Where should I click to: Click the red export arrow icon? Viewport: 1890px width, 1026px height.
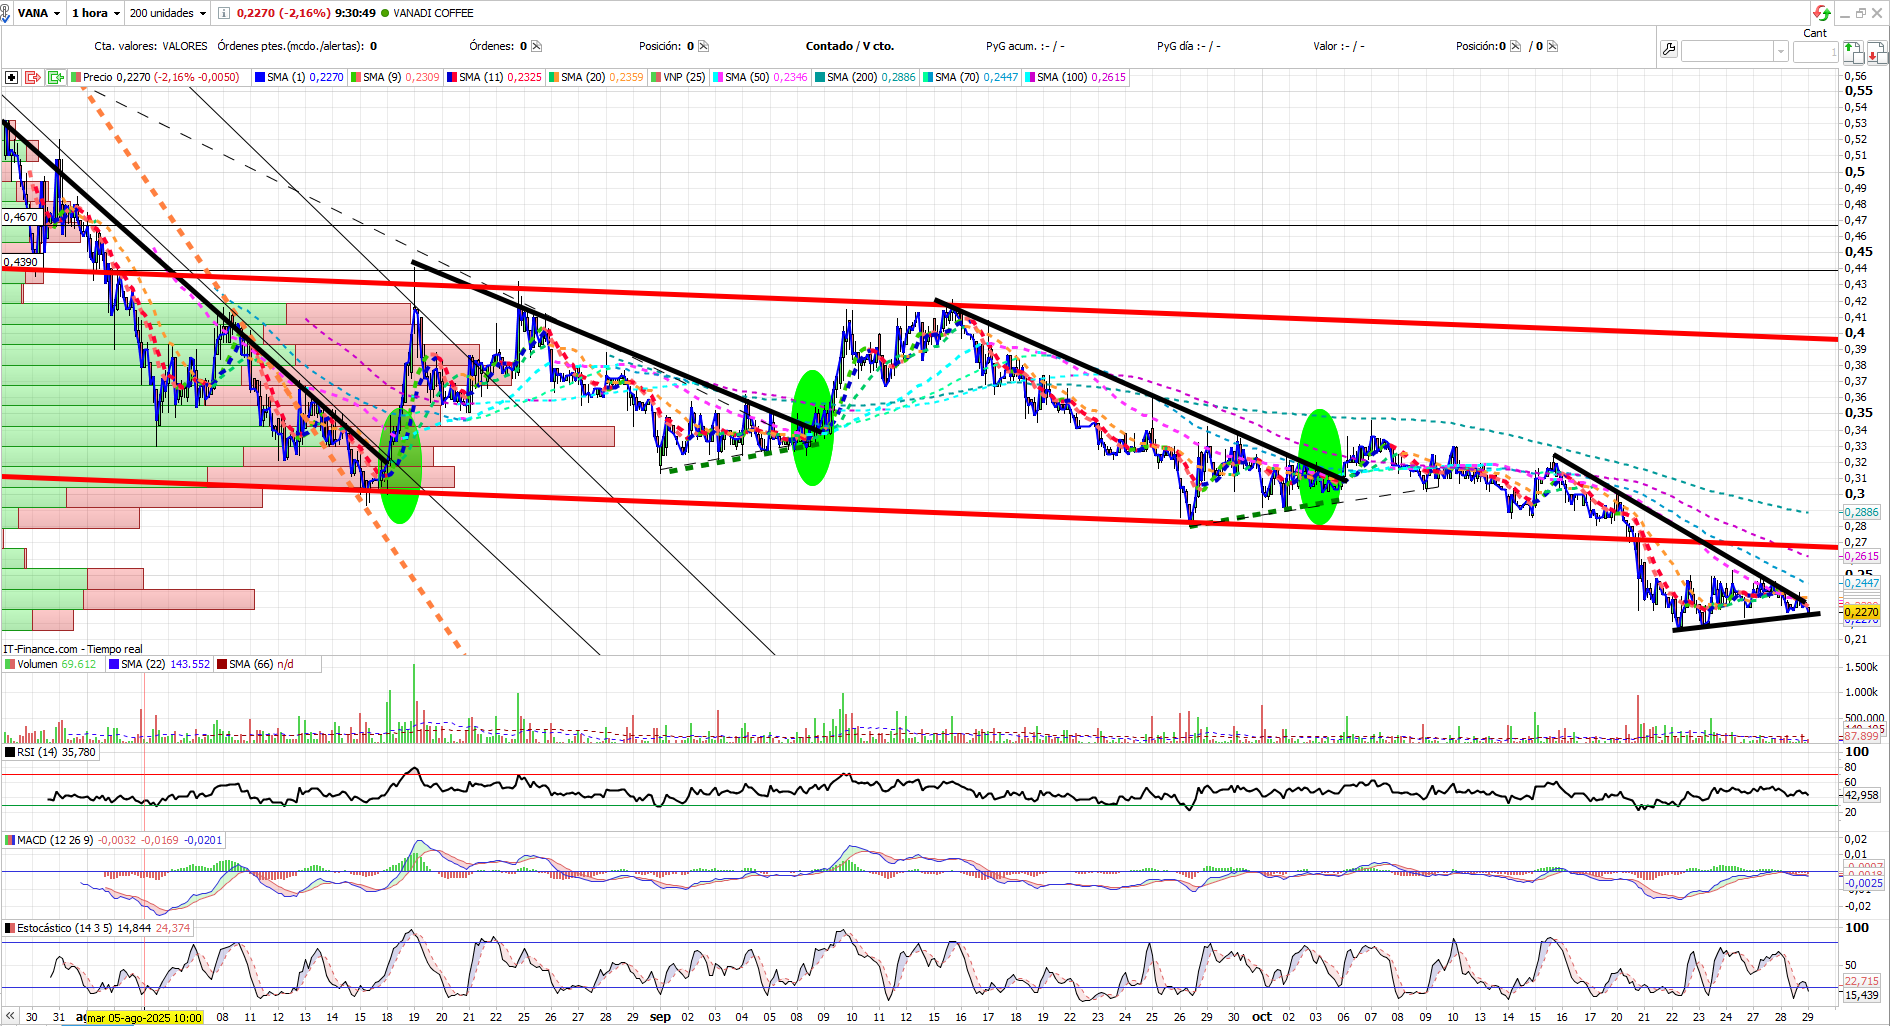click(x=33, y=77)
